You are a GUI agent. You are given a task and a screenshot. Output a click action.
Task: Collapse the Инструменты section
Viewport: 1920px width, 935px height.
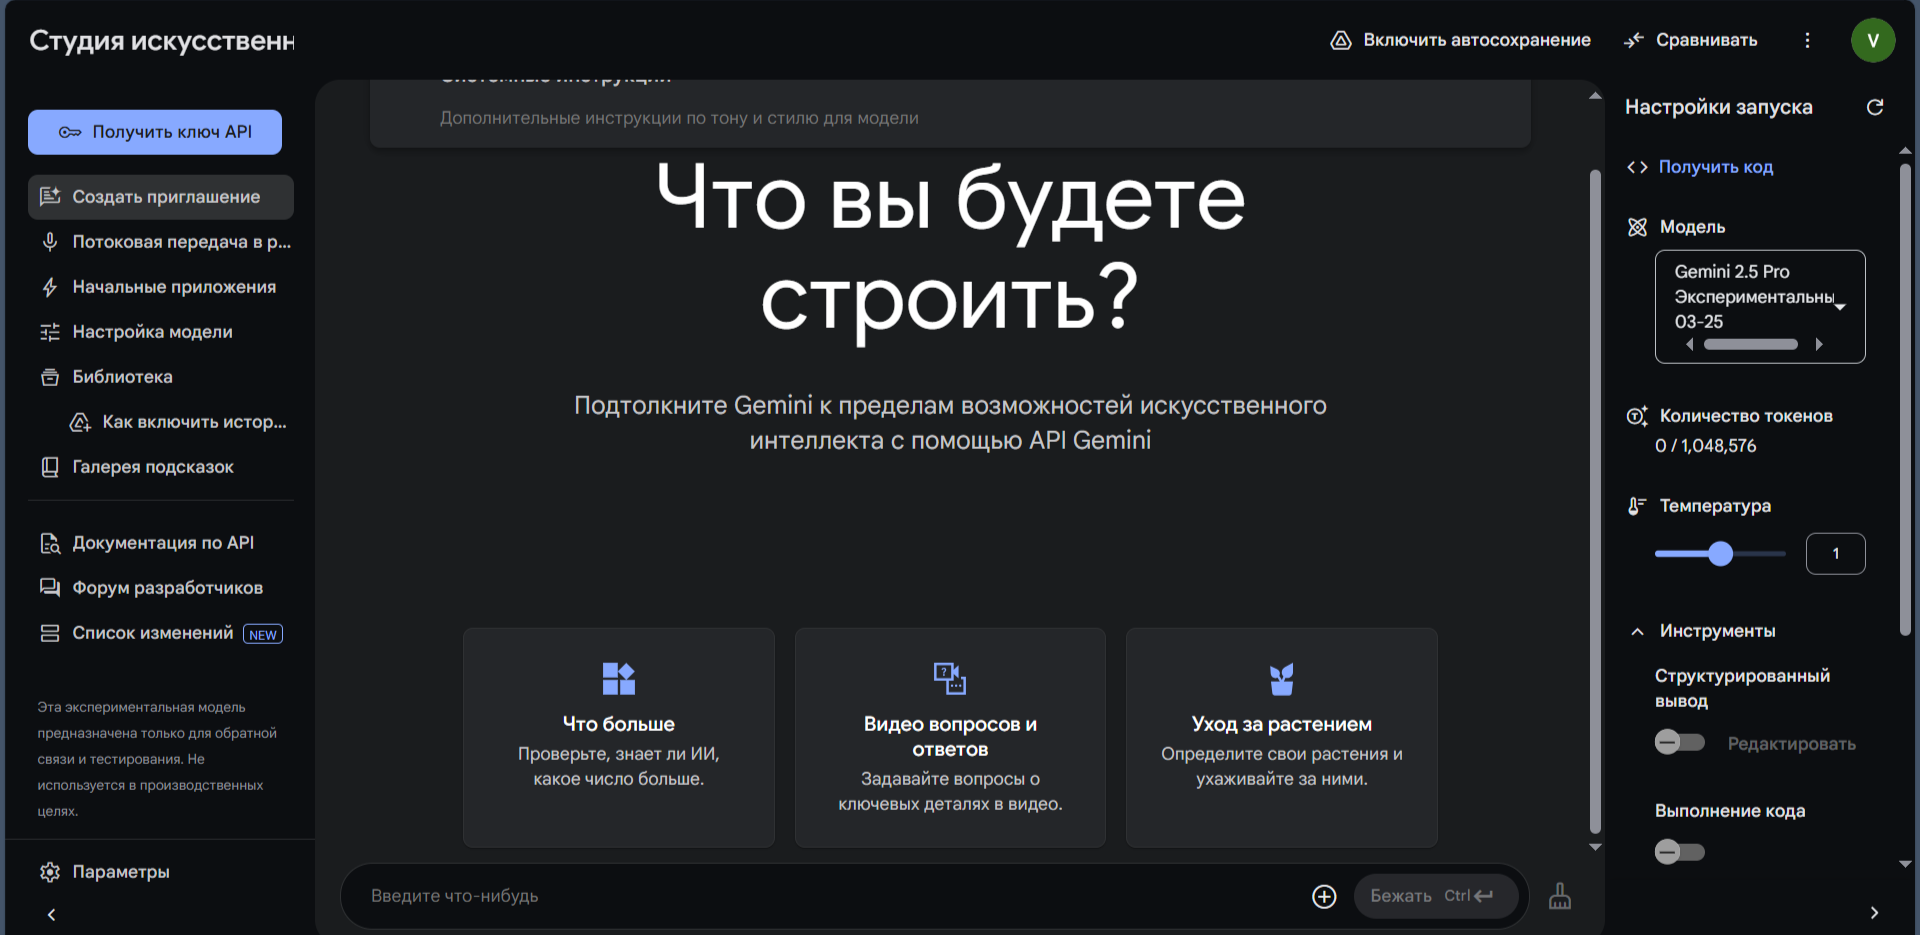pyautogui.click(x=1637, y=631)
